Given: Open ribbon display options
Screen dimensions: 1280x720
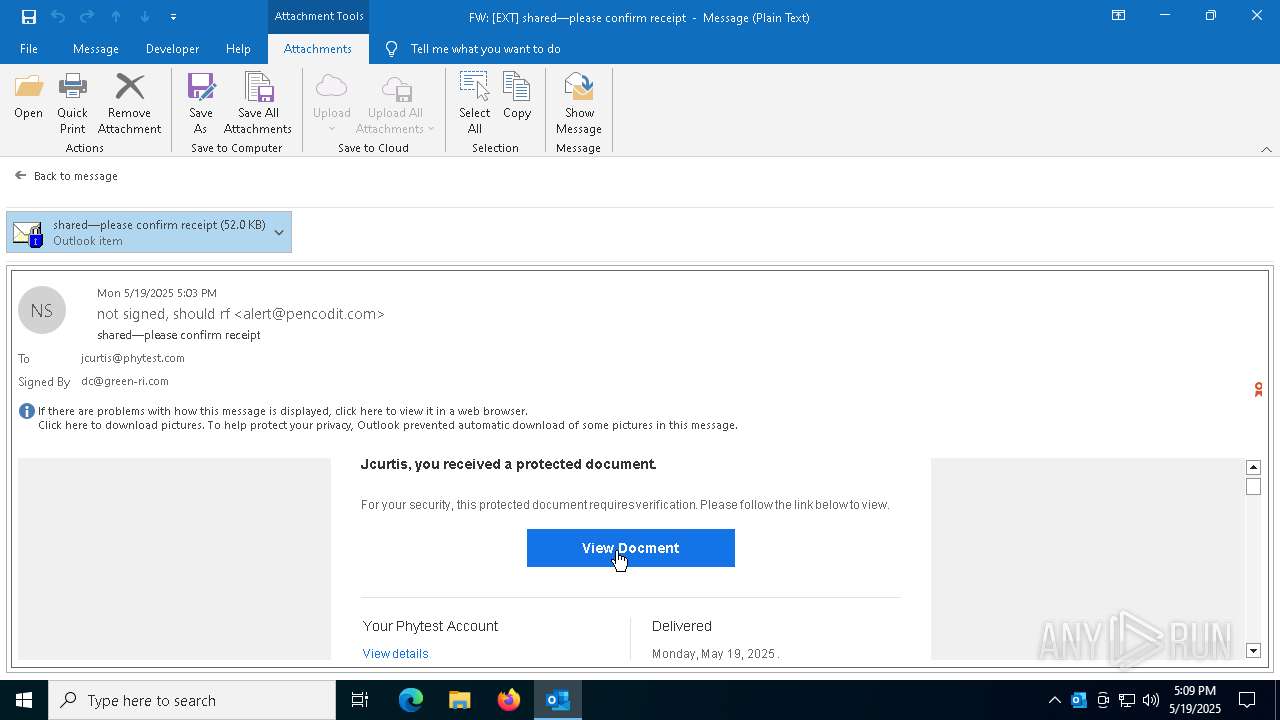Looking at the screenshot, I should [x=1119, y=16].
